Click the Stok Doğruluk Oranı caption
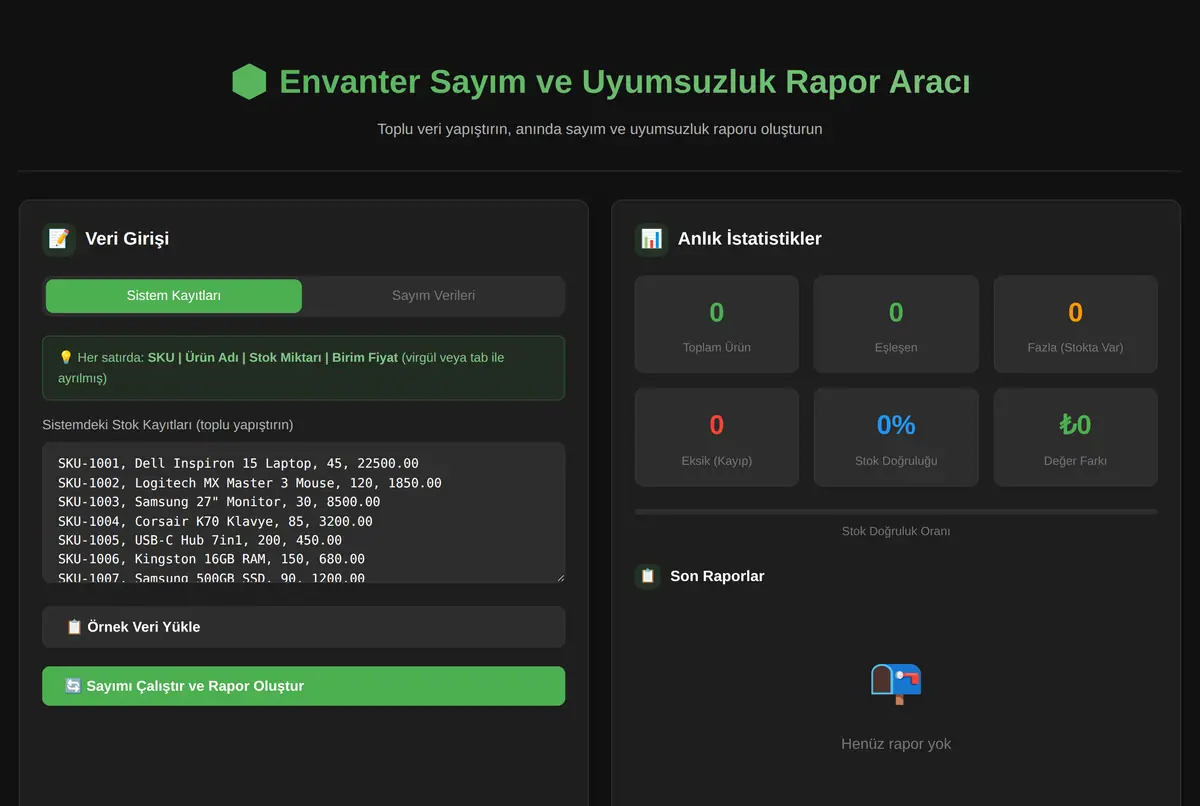 (x=896, y=531)
